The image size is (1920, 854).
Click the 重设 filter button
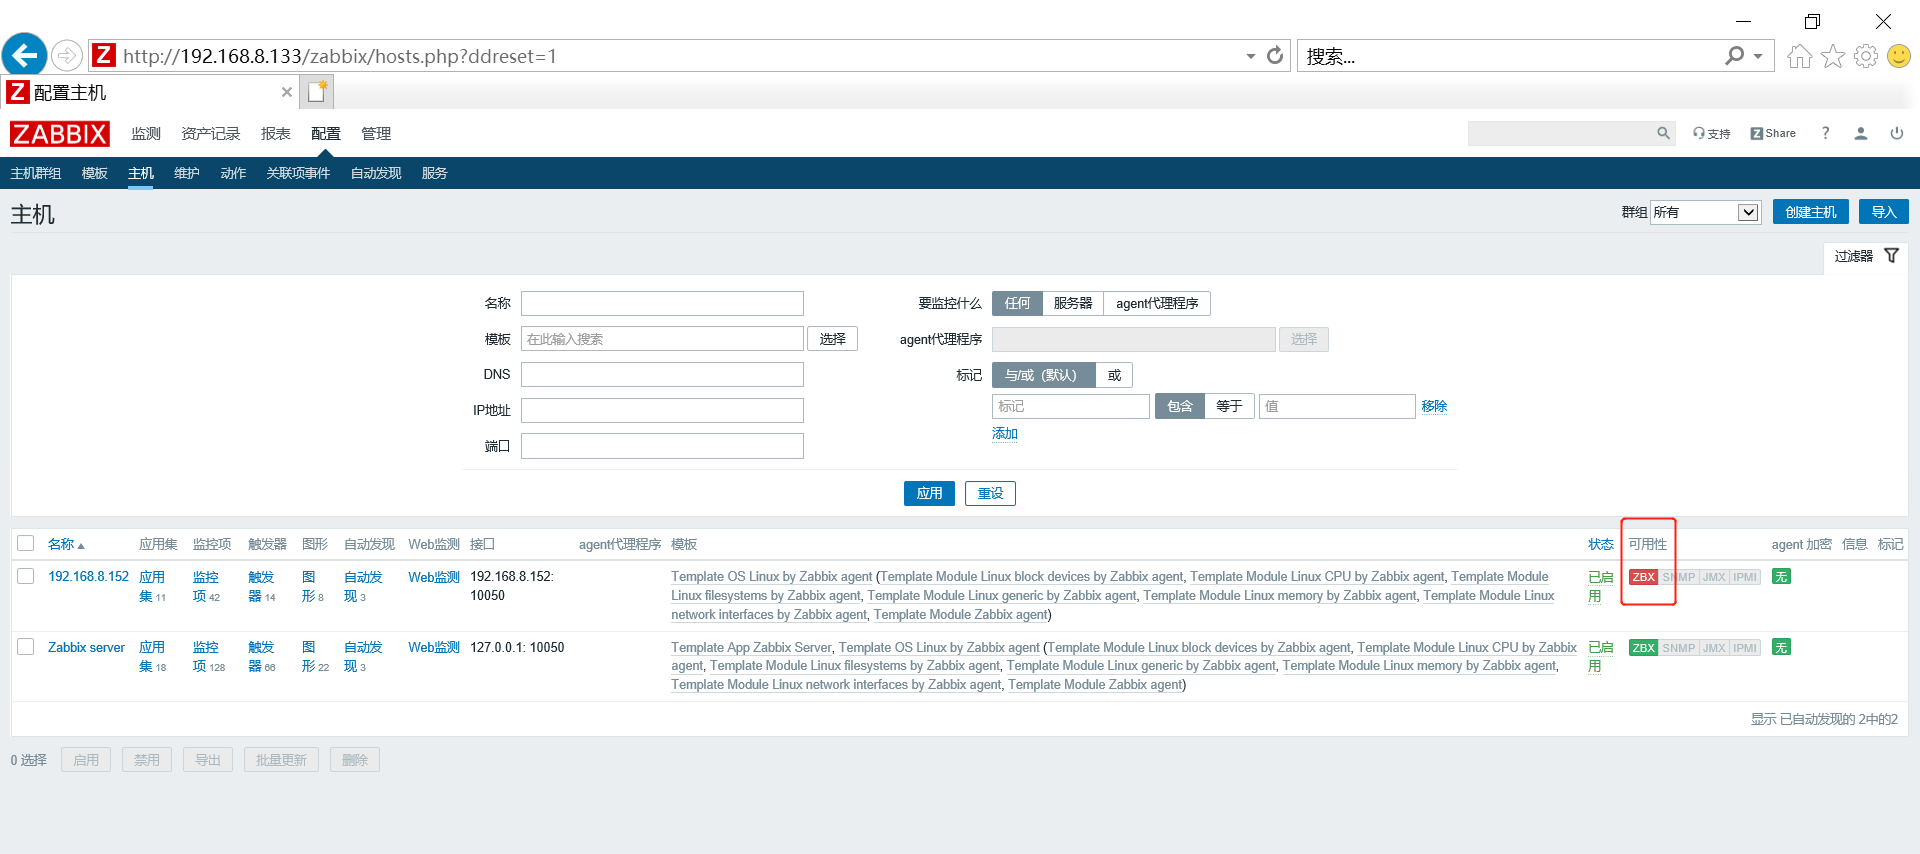990,493
